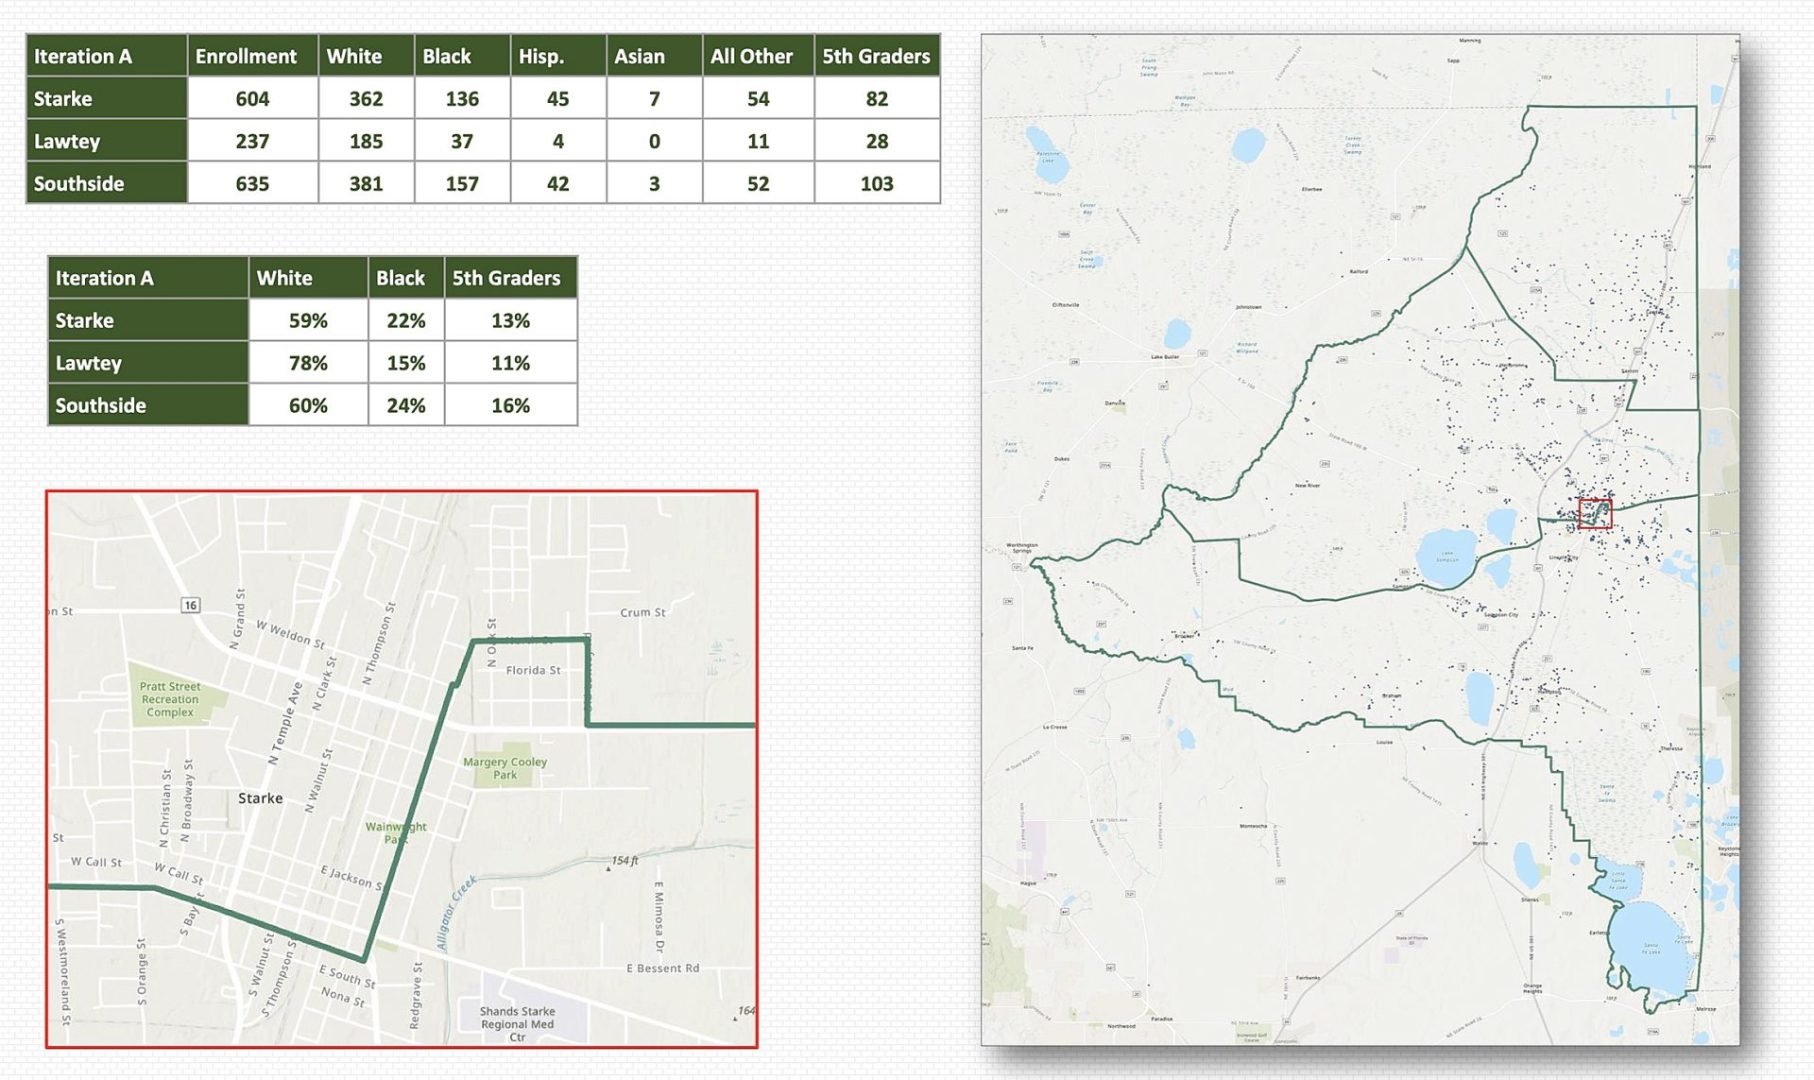Click E Bessent Rd label on inset map
1814x1080 pixels.
(662, 968)
